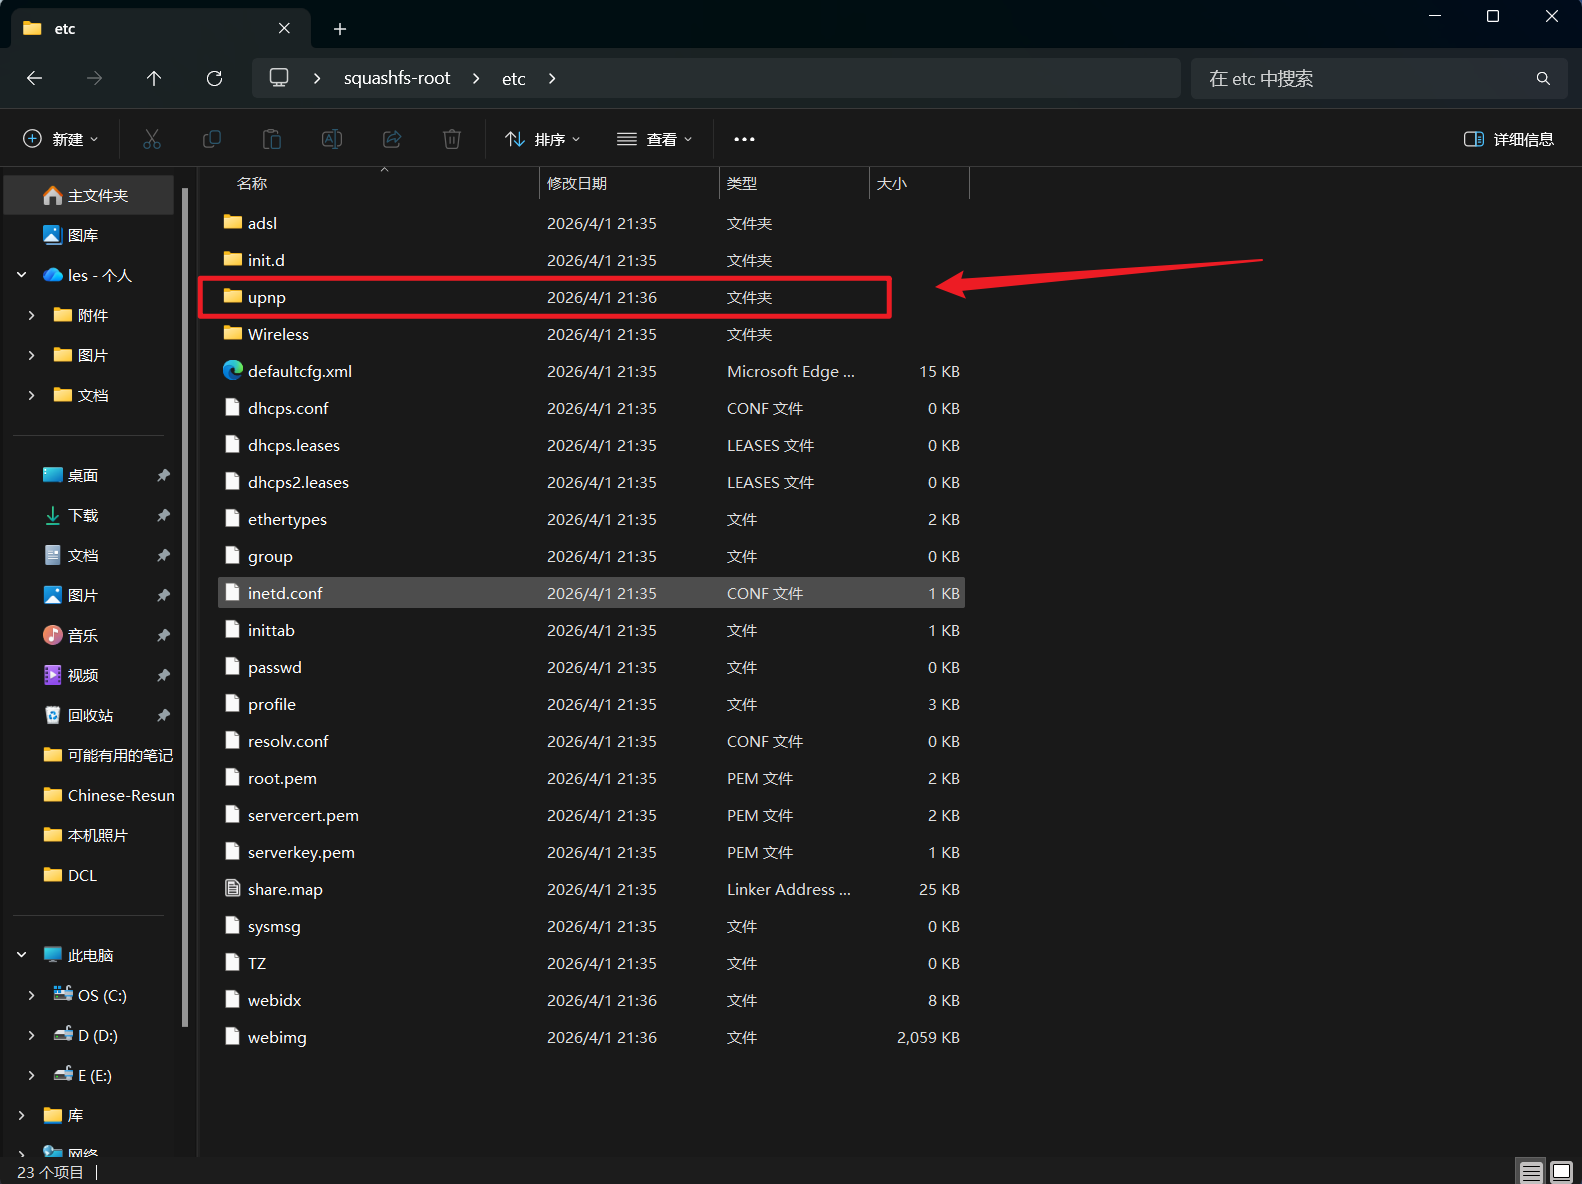Click the Delete trash can icon
1582x1184 pixels.
click(x=452, y=139)
